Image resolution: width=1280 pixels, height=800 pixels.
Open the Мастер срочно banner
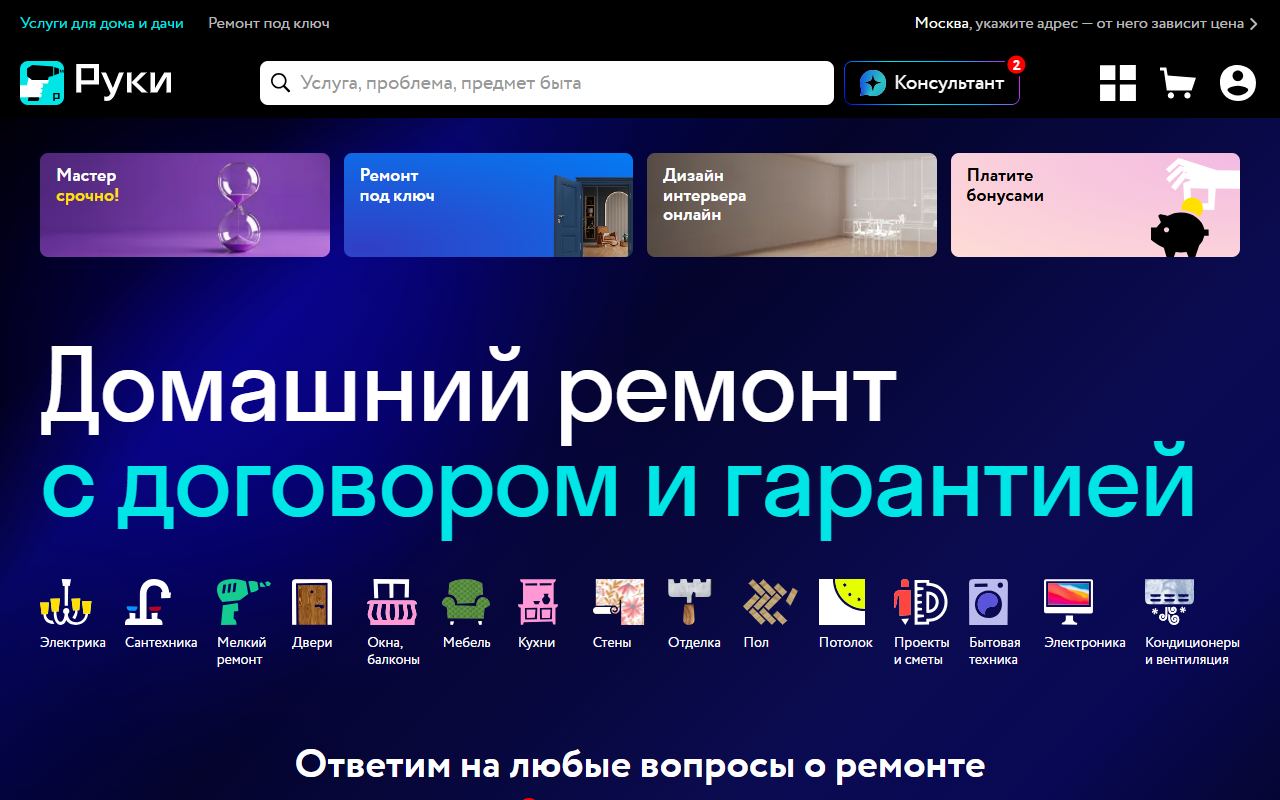185,205
